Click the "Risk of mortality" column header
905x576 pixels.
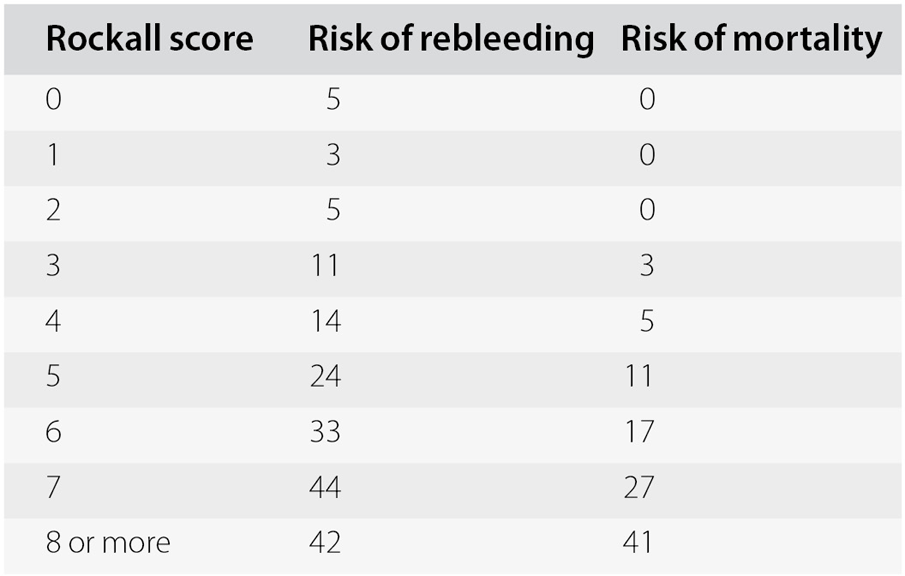click(751, 39)
